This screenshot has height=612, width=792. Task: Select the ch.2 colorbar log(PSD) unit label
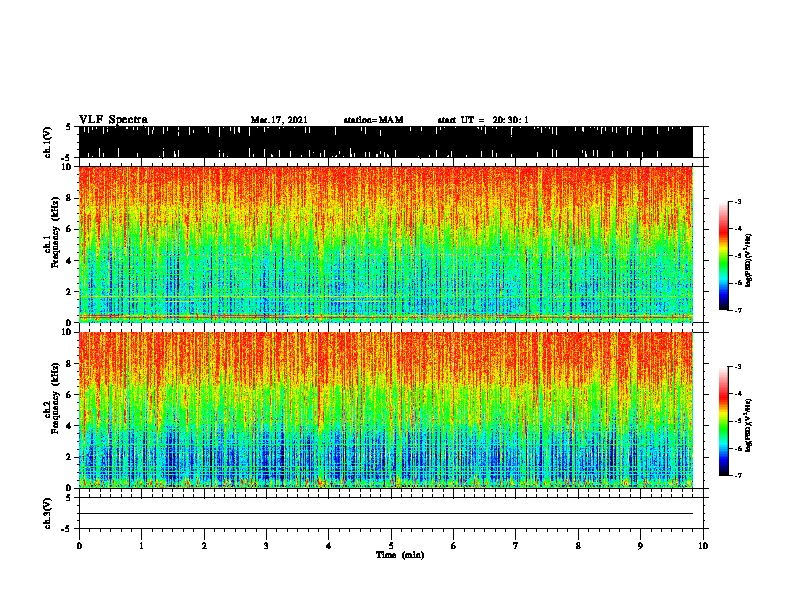[x=748, y=425]
